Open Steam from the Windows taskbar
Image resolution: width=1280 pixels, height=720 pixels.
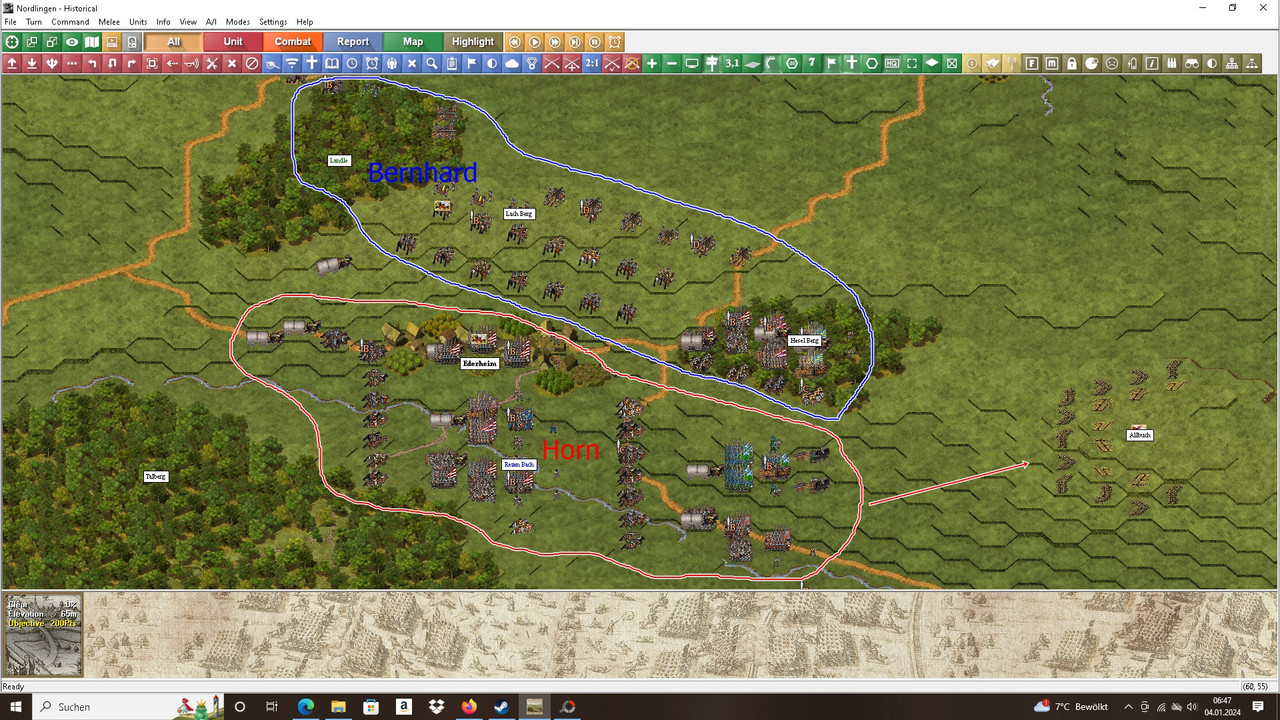tap(502, 706)
